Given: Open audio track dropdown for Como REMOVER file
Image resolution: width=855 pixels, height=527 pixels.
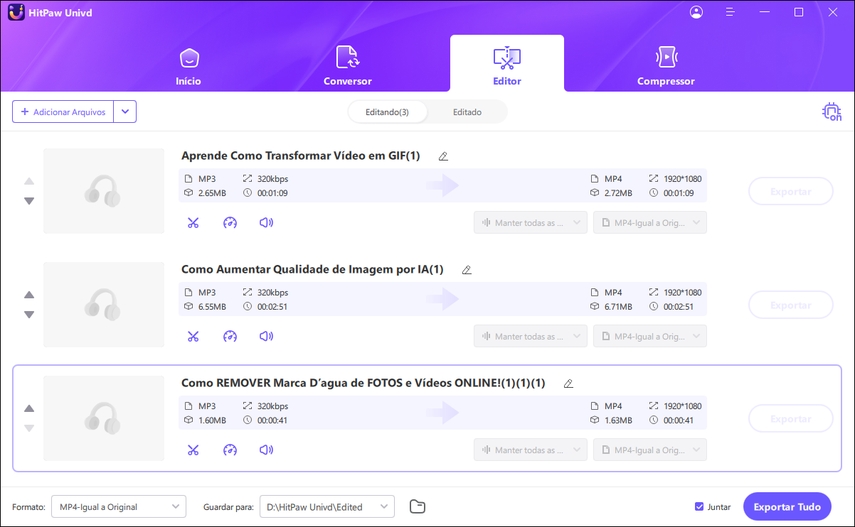Looking at the screenshot, I should click(531, 450).
